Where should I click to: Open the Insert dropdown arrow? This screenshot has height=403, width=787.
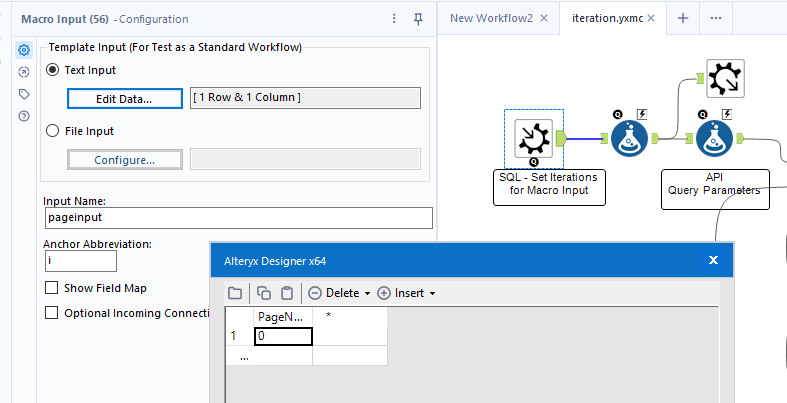click(432, 294)
